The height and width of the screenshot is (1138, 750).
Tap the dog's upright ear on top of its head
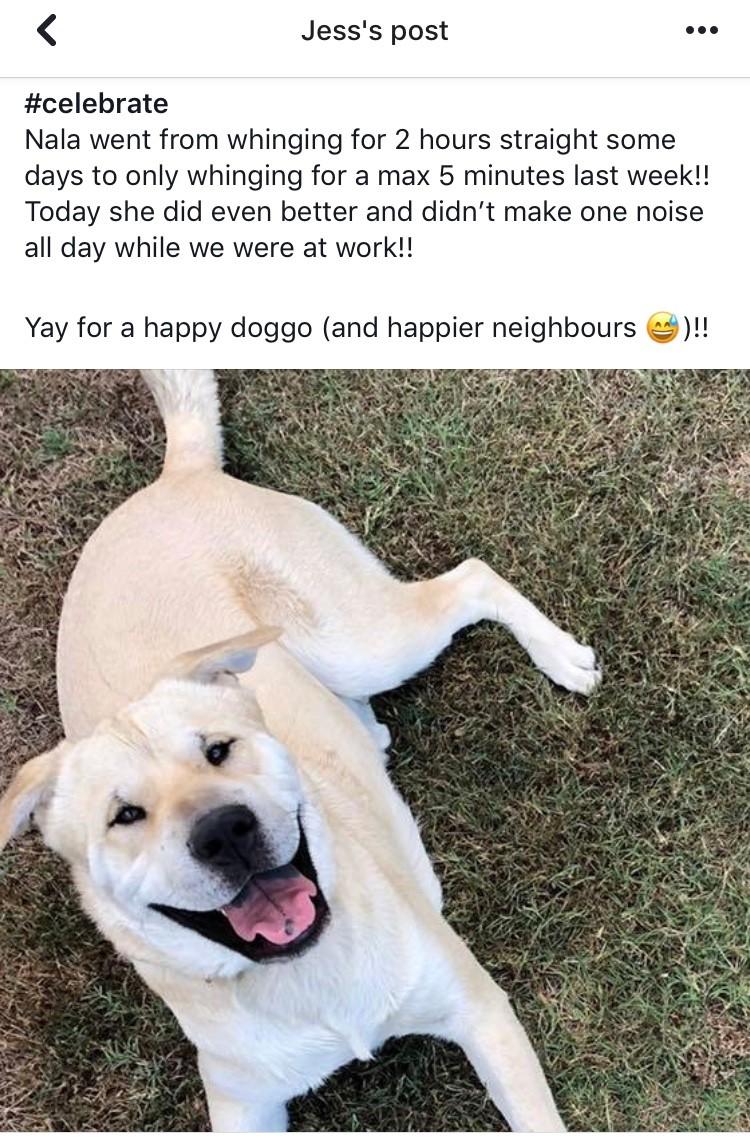225,655
